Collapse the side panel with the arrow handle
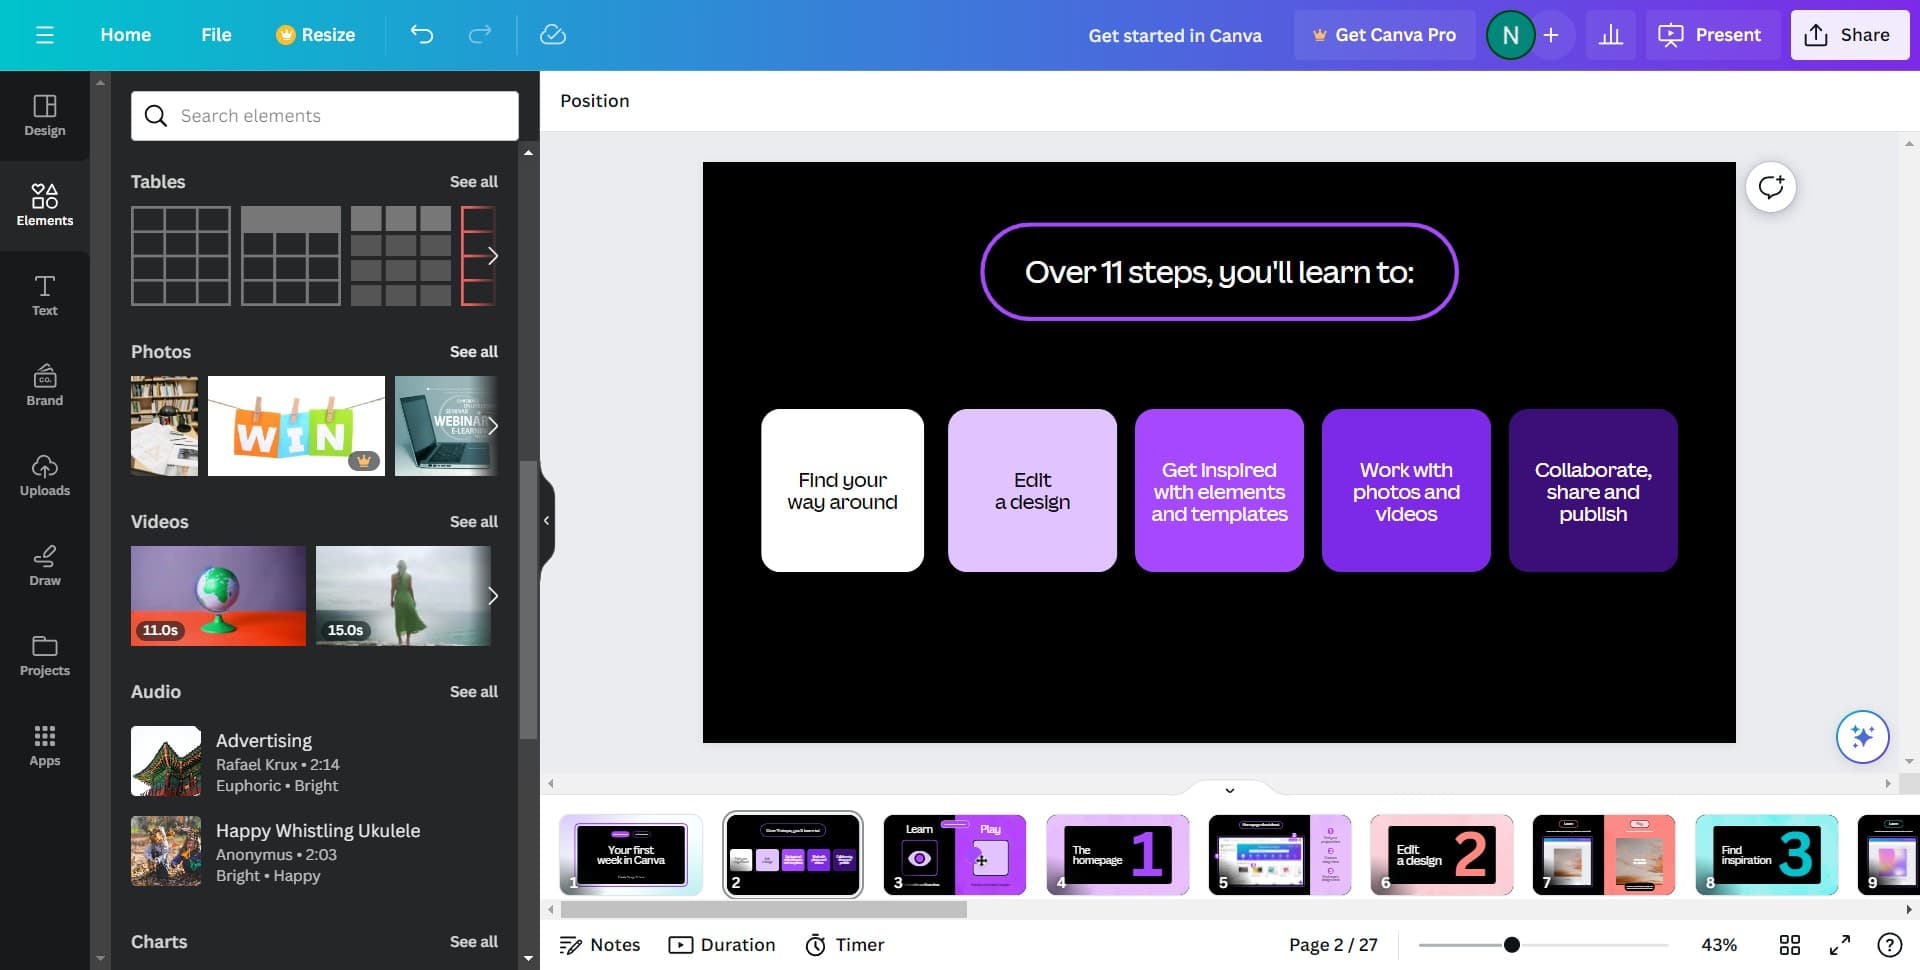Viewport: 1920px width, 970px height. [546, 520]
